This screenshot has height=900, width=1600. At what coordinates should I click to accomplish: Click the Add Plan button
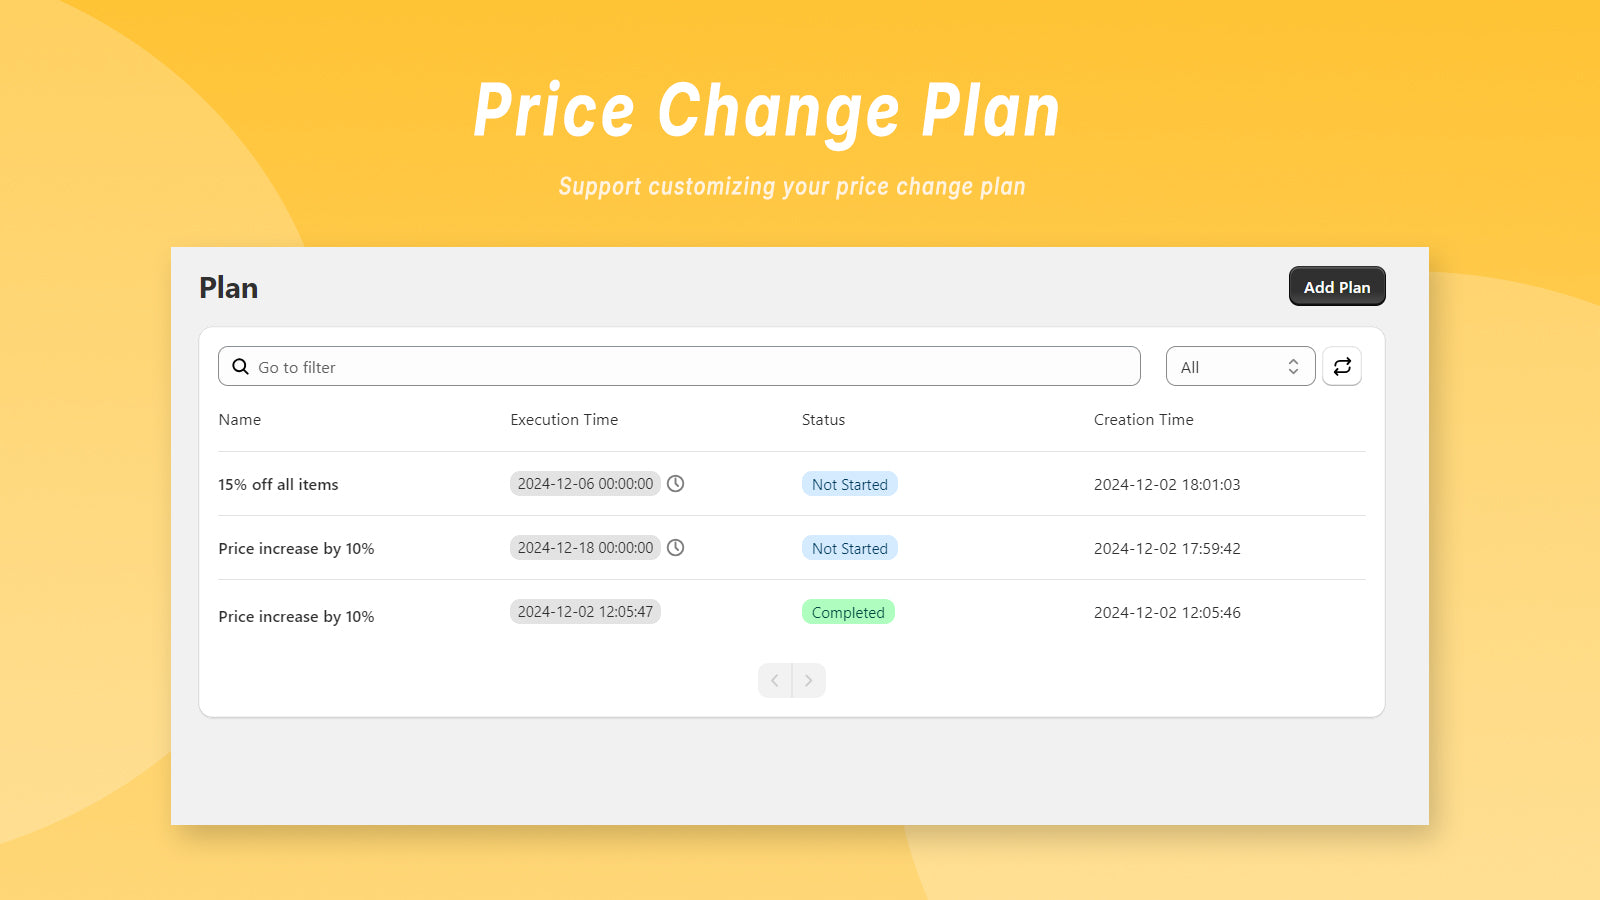pos(1337,286)
